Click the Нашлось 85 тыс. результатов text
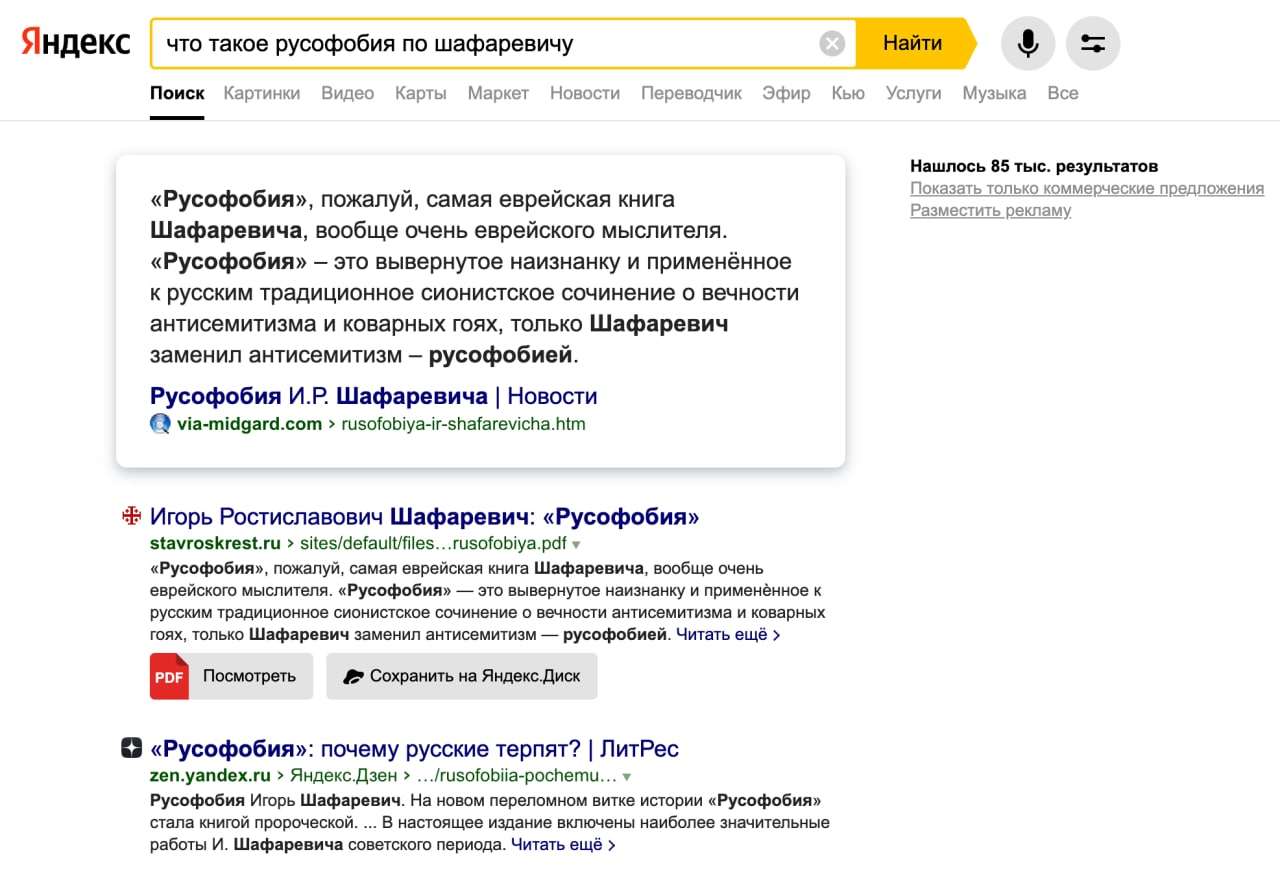 point(1034,166)
